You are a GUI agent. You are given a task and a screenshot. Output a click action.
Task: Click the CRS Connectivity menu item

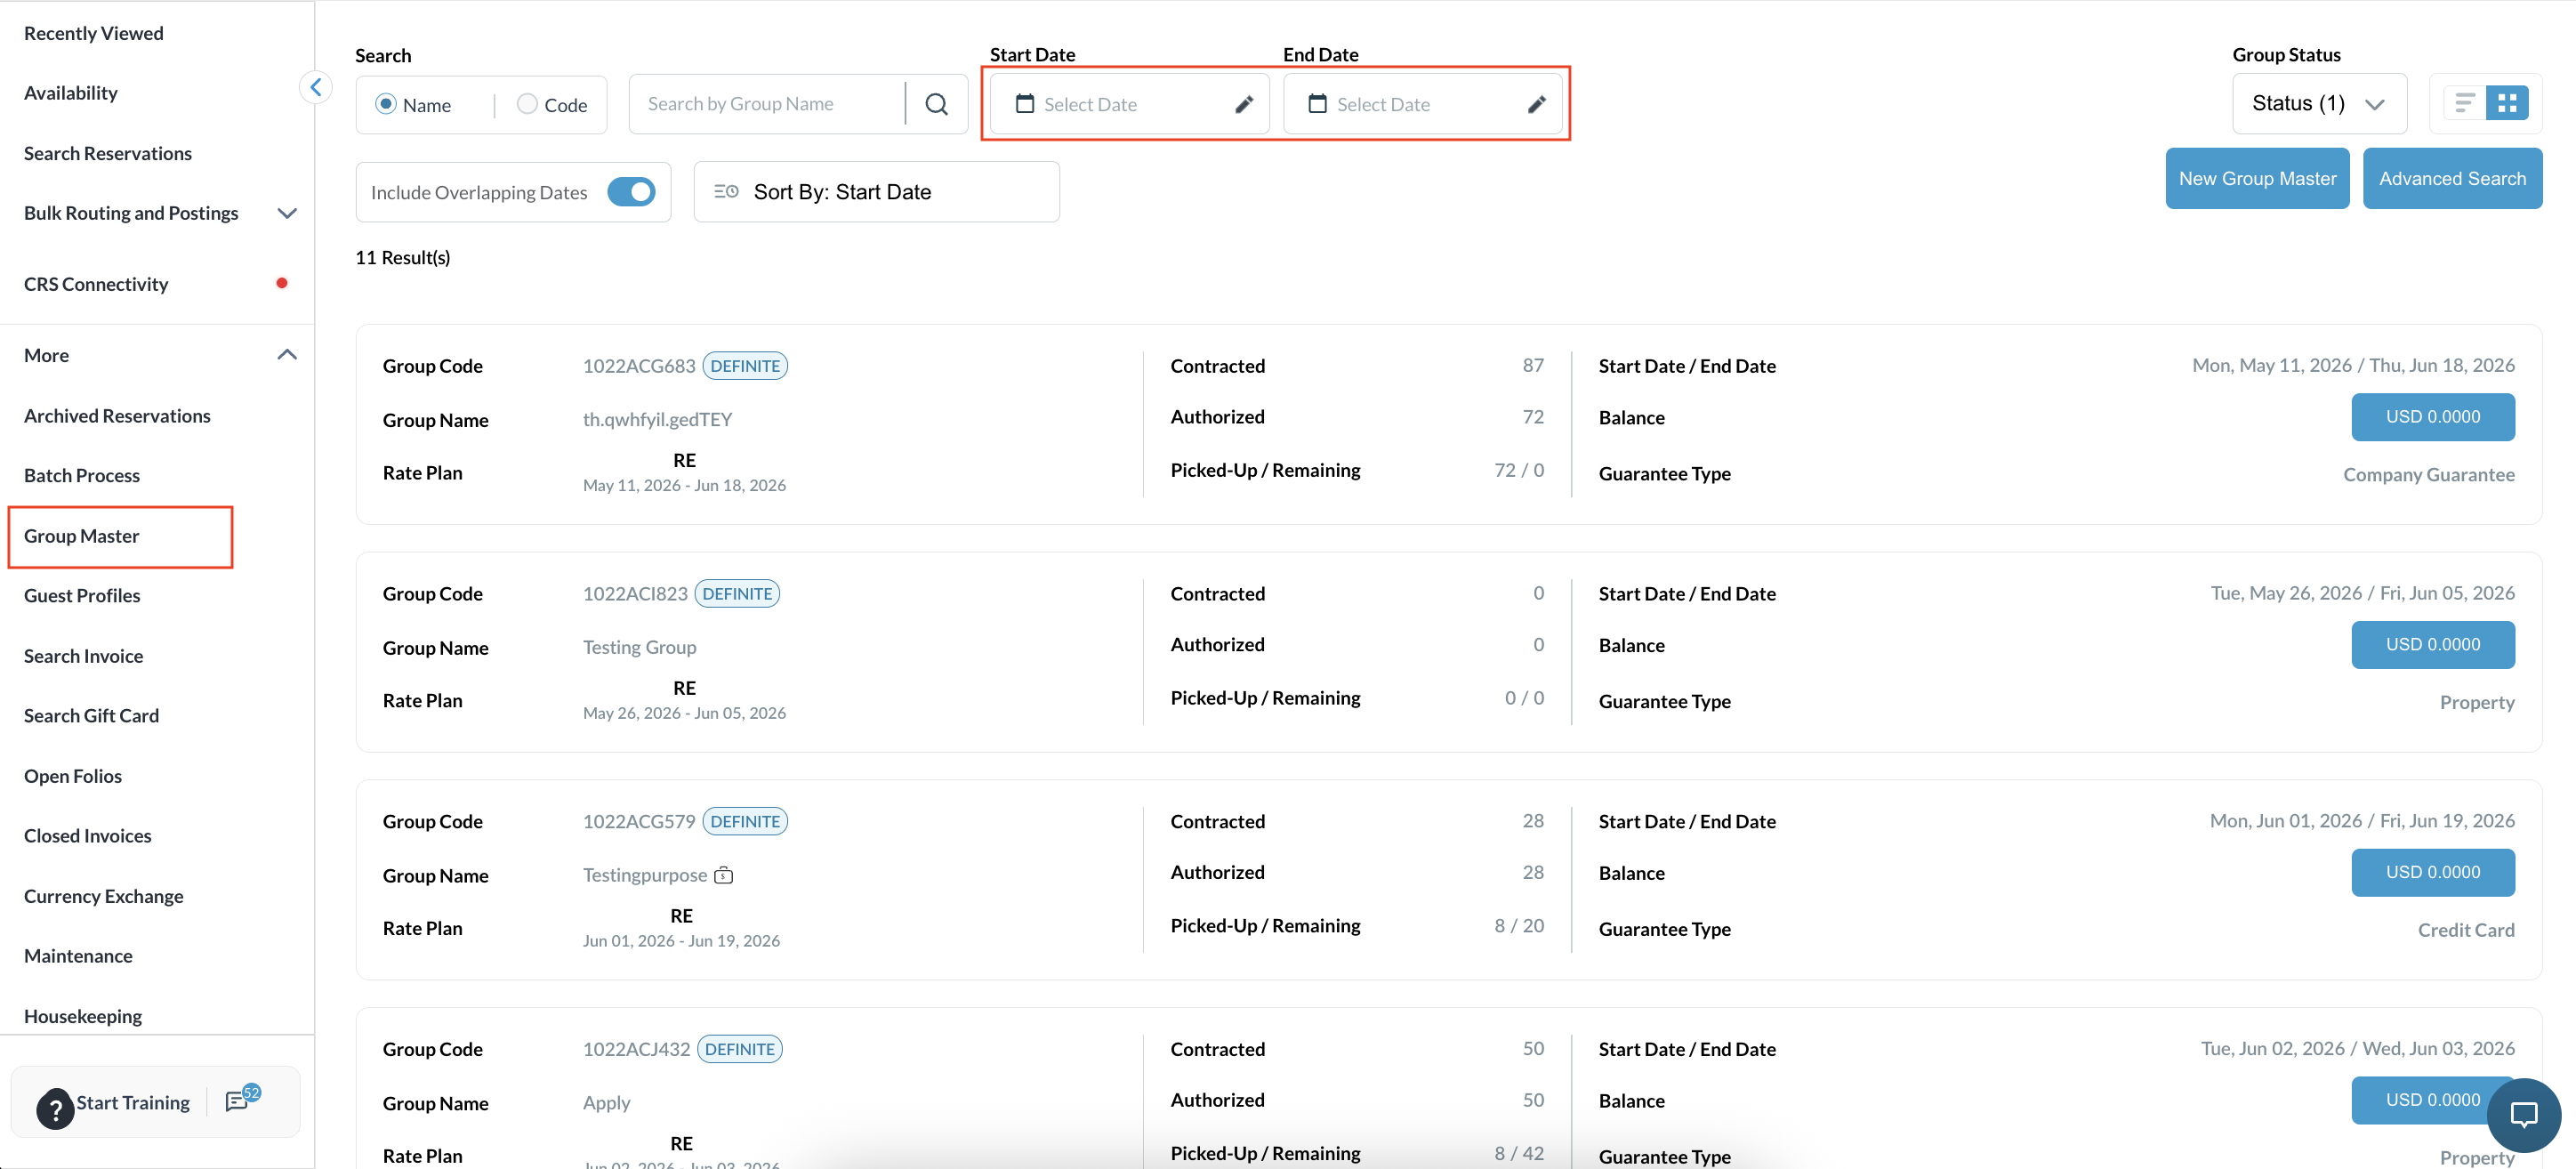pyautogui.click(x=96, y=284)
